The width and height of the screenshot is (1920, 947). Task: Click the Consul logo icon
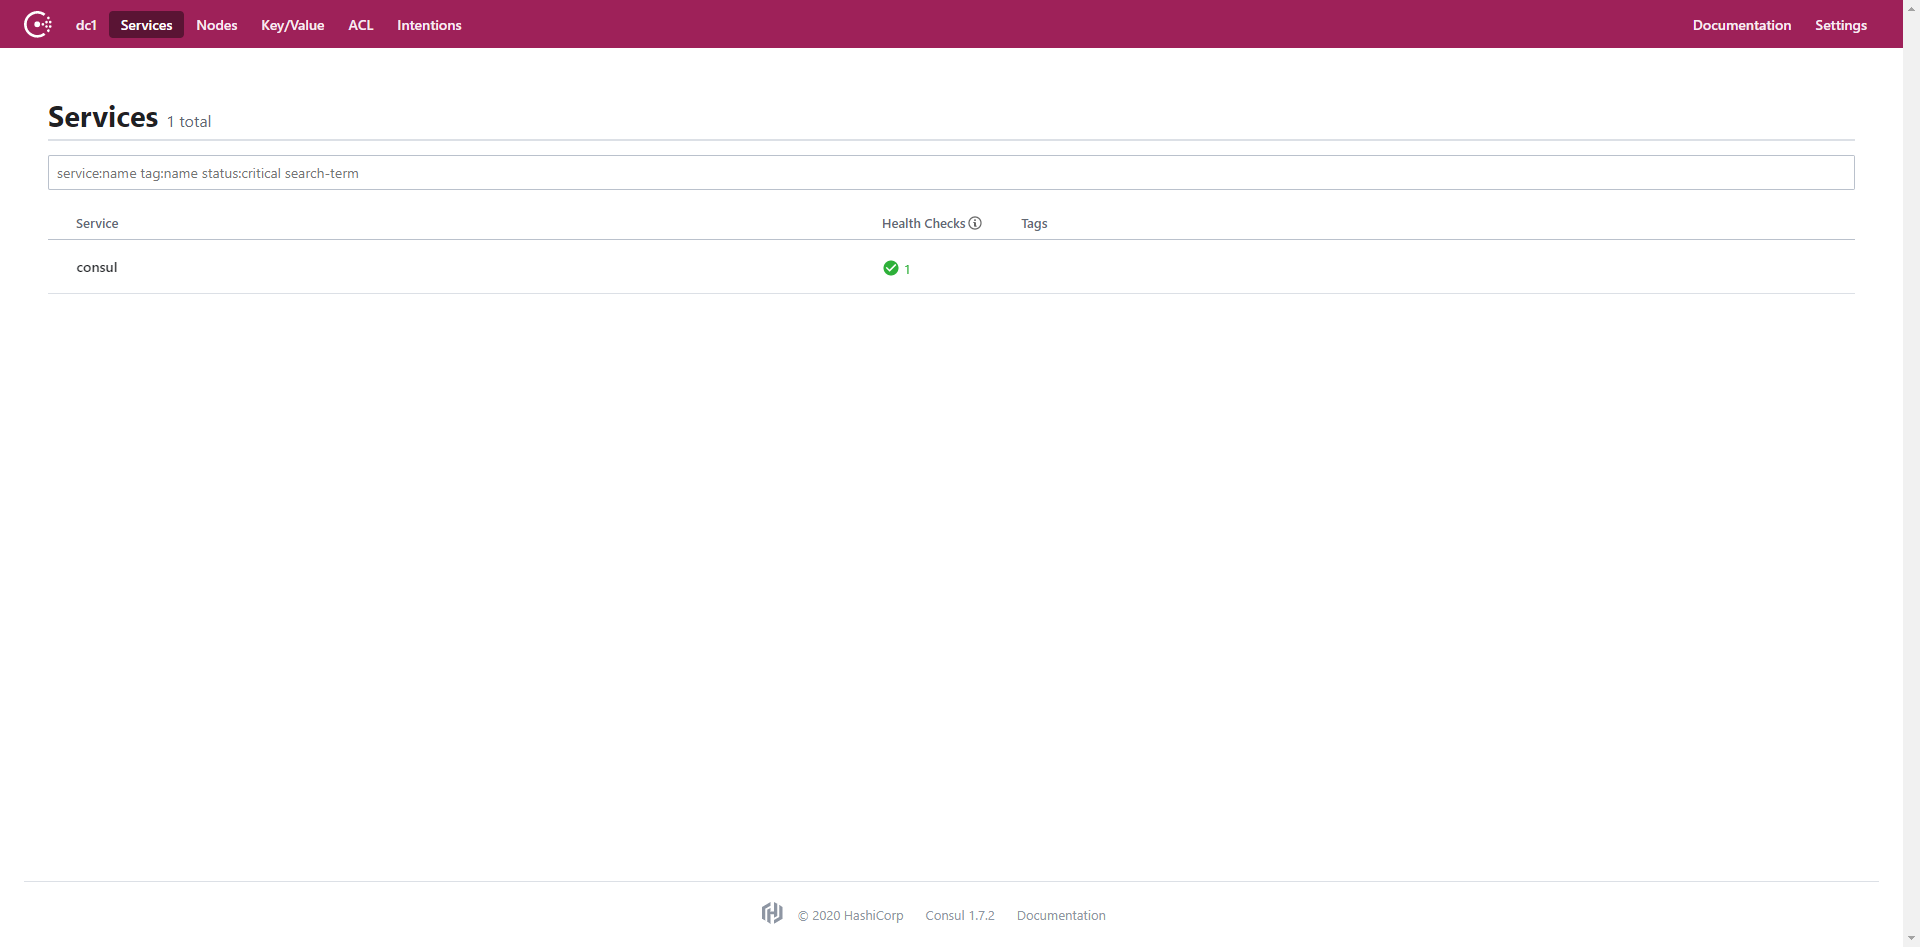tap(38, 24)
